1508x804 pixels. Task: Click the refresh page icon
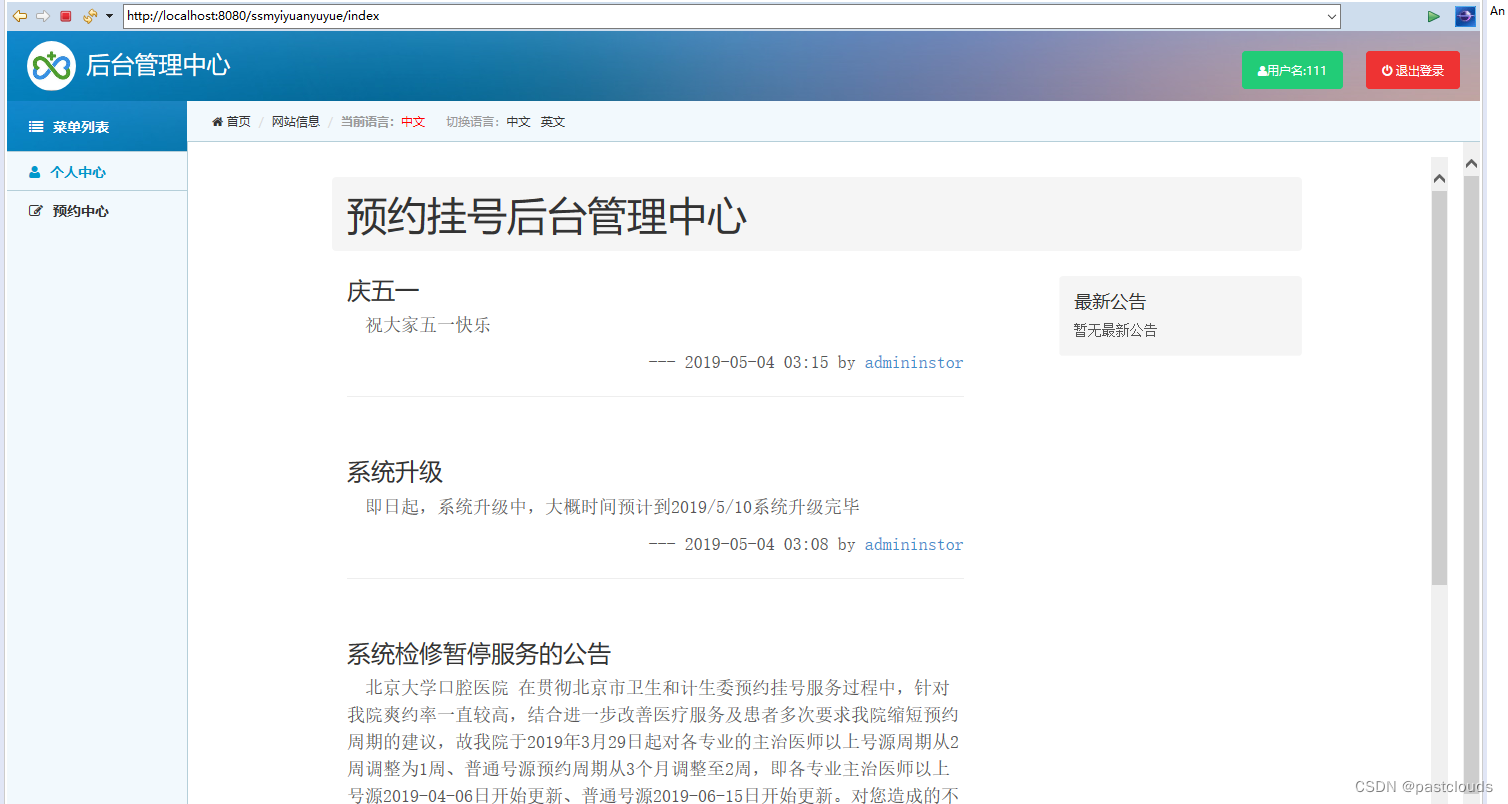(x=90, y=16)
